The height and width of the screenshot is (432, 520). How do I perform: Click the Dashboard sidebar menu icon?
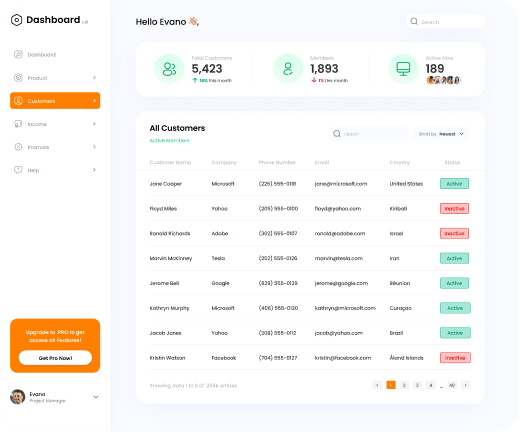pyautogui.click(x=18, y=54)
